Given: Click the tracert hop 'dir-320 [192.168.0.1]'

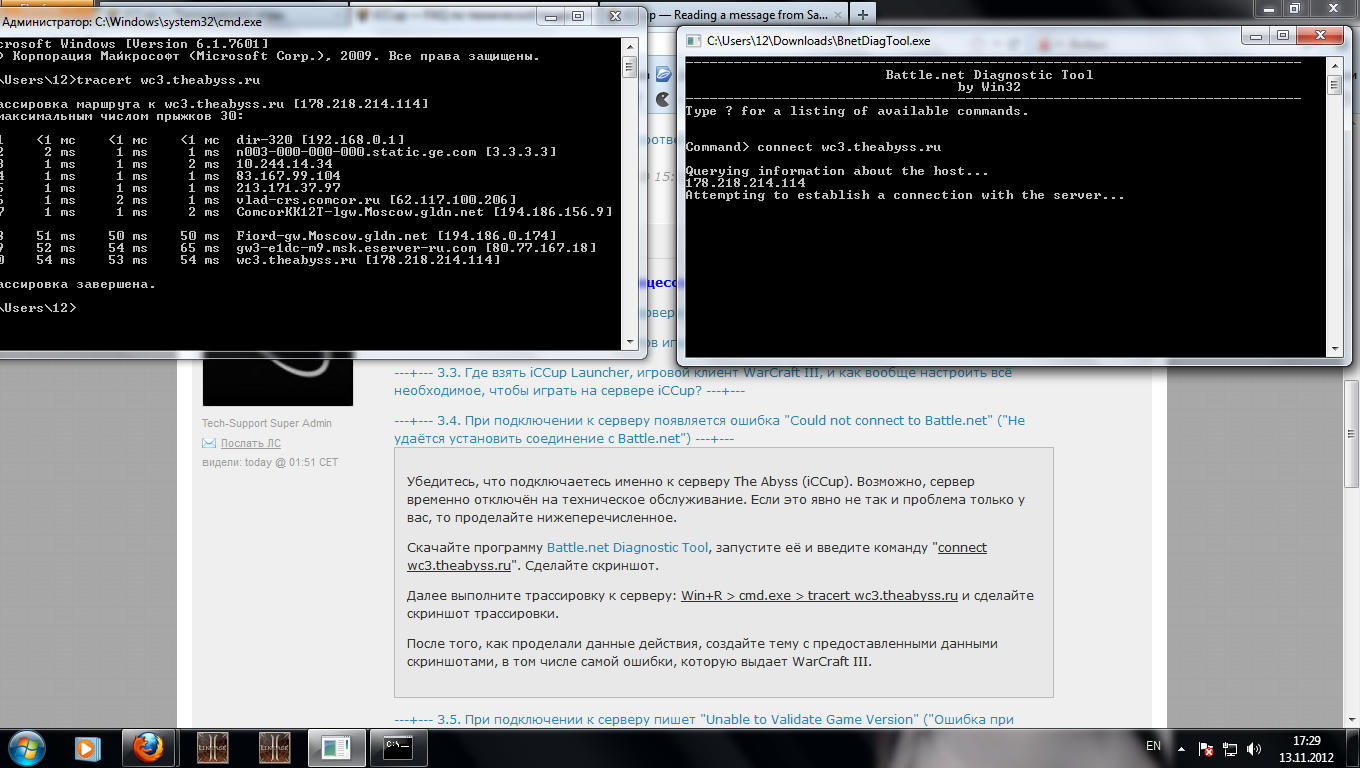Looking at the screenshot, I should click(320, 140).
